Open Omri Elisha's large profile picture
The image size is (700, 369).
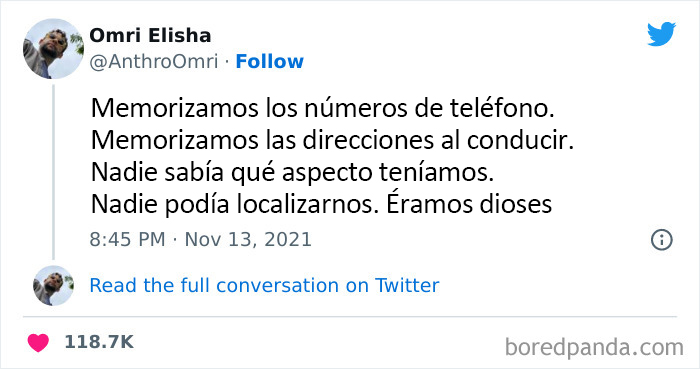(x=53, y=49)
